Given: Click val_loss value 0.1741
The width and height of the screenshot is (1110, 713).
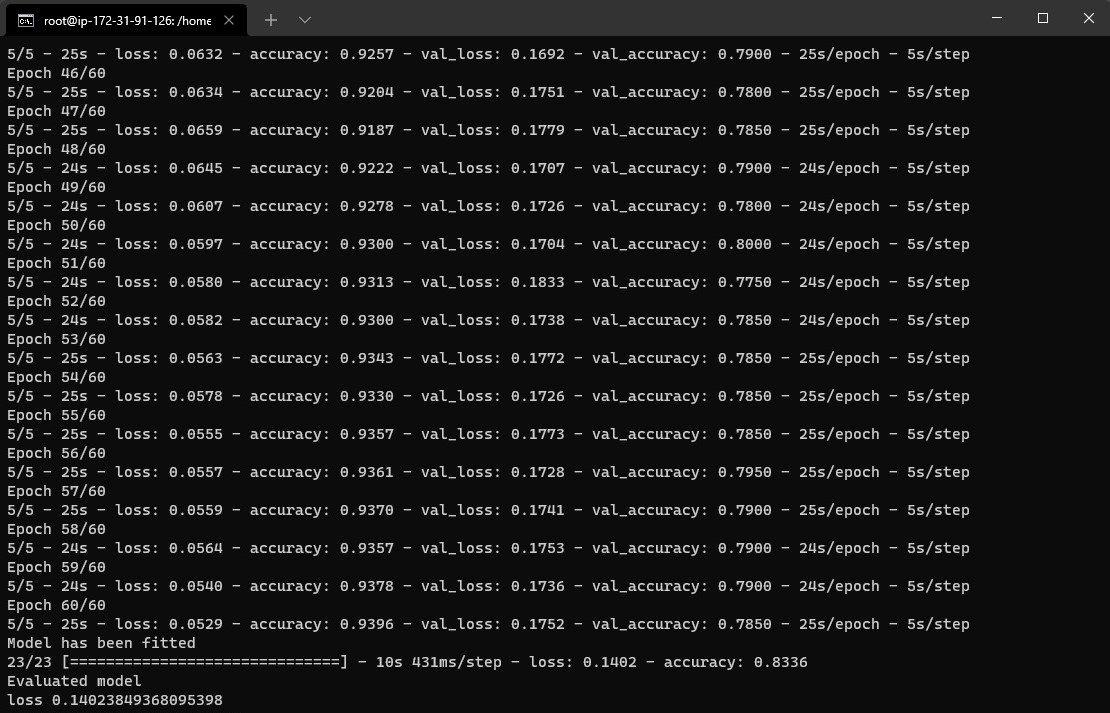Looking at the screenshot, I should pyautogui.click(x=538, y=510).
